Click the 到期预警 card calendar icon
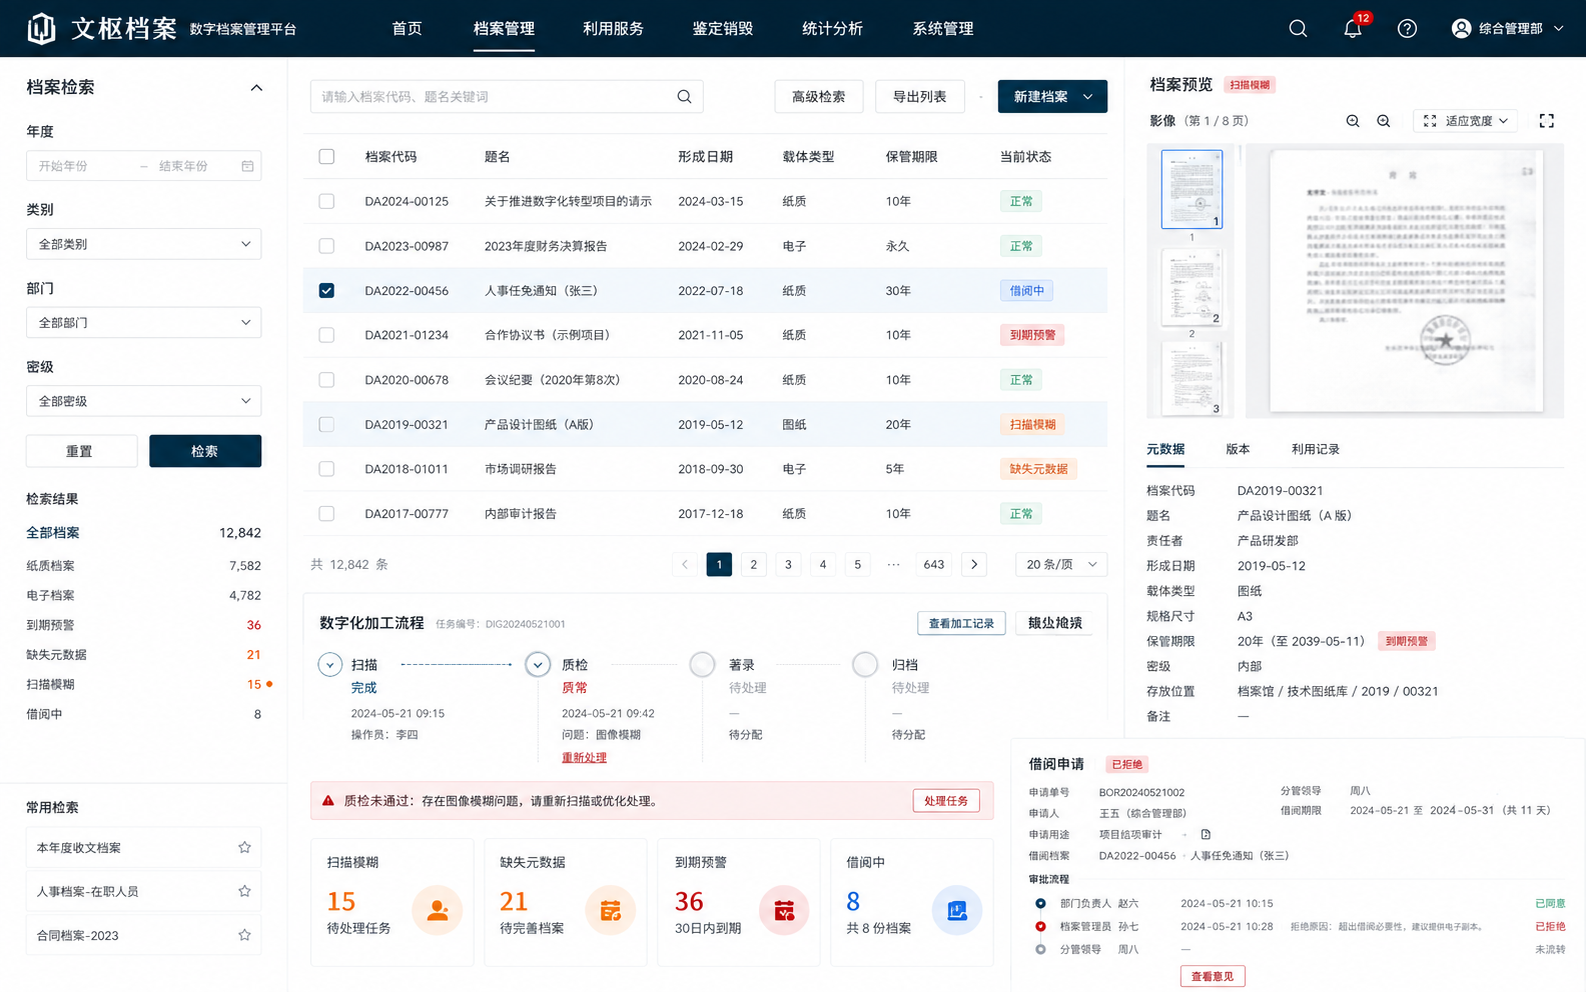The height and width of the screenshot is (992, 1586). tap(784, 910)
